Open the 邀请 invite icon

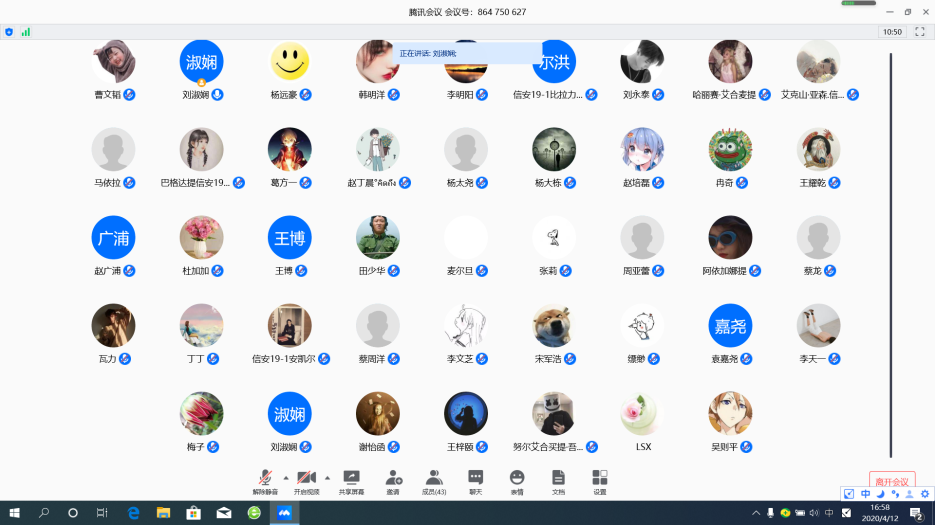(394, 481)
